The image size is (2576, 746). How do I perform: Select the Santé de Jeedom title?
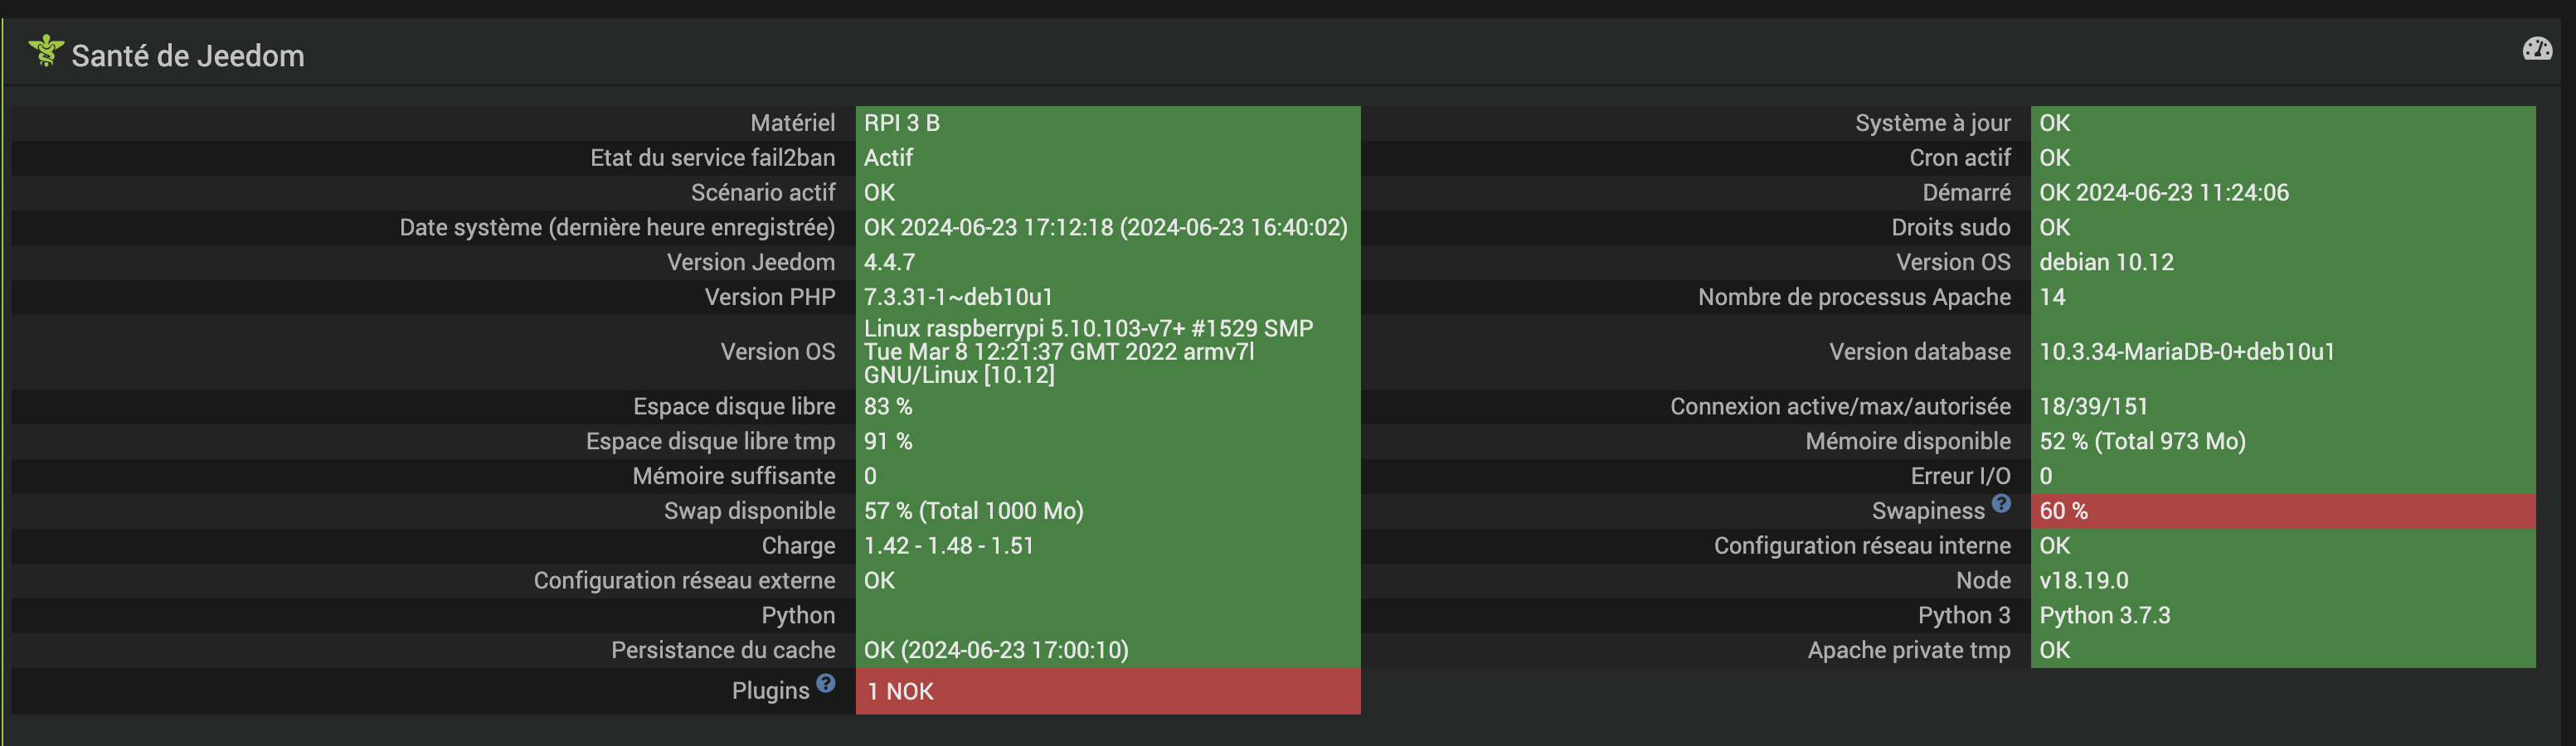pos(188,56)
